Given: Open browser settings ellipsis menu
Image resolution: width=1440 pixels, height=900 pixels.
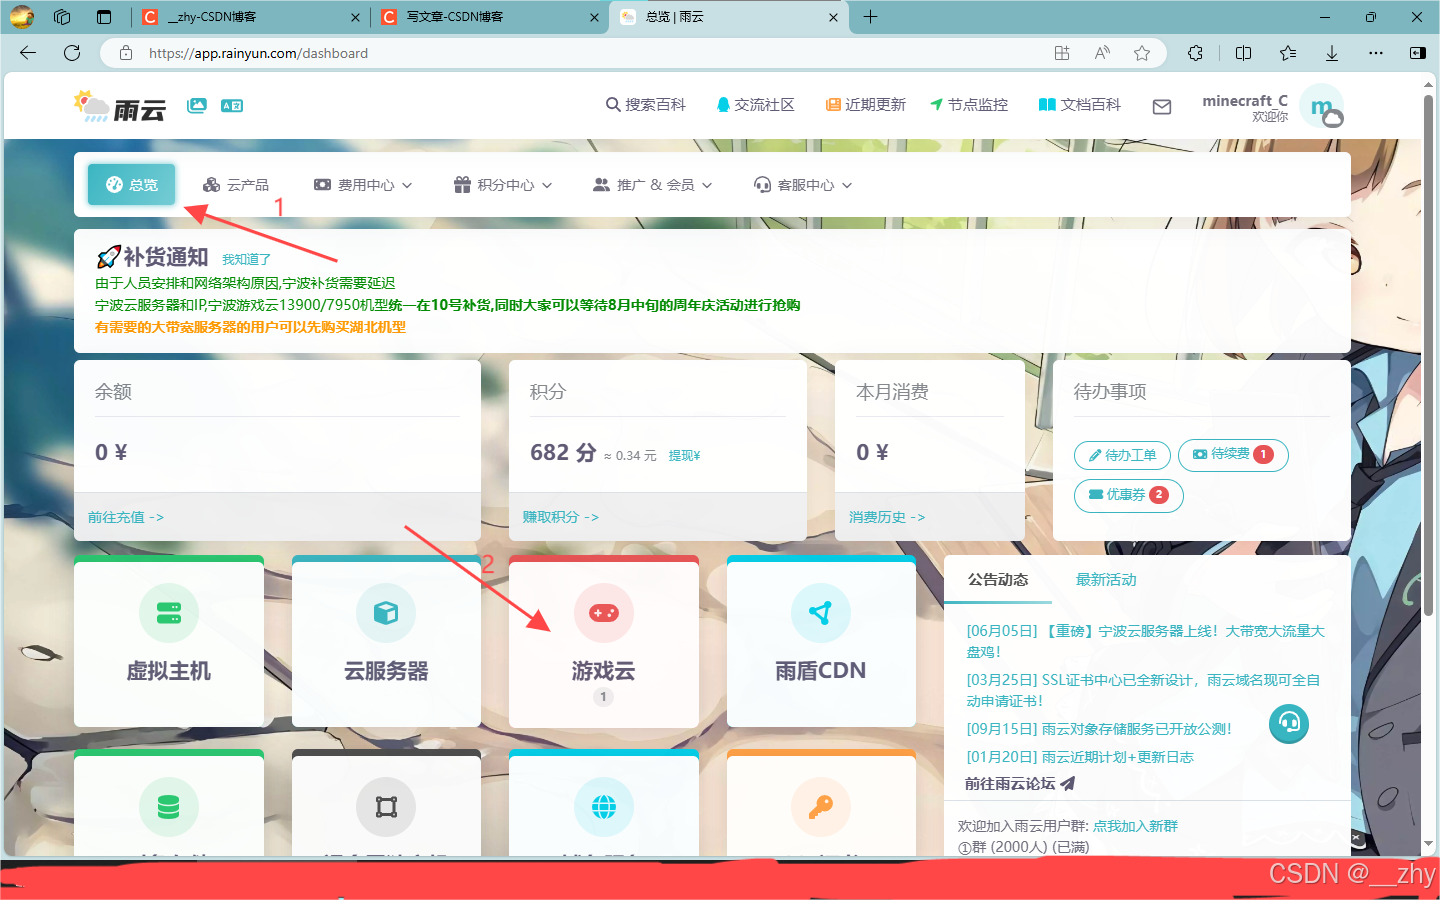Looking at the screenshot, I should (1376, 53).
